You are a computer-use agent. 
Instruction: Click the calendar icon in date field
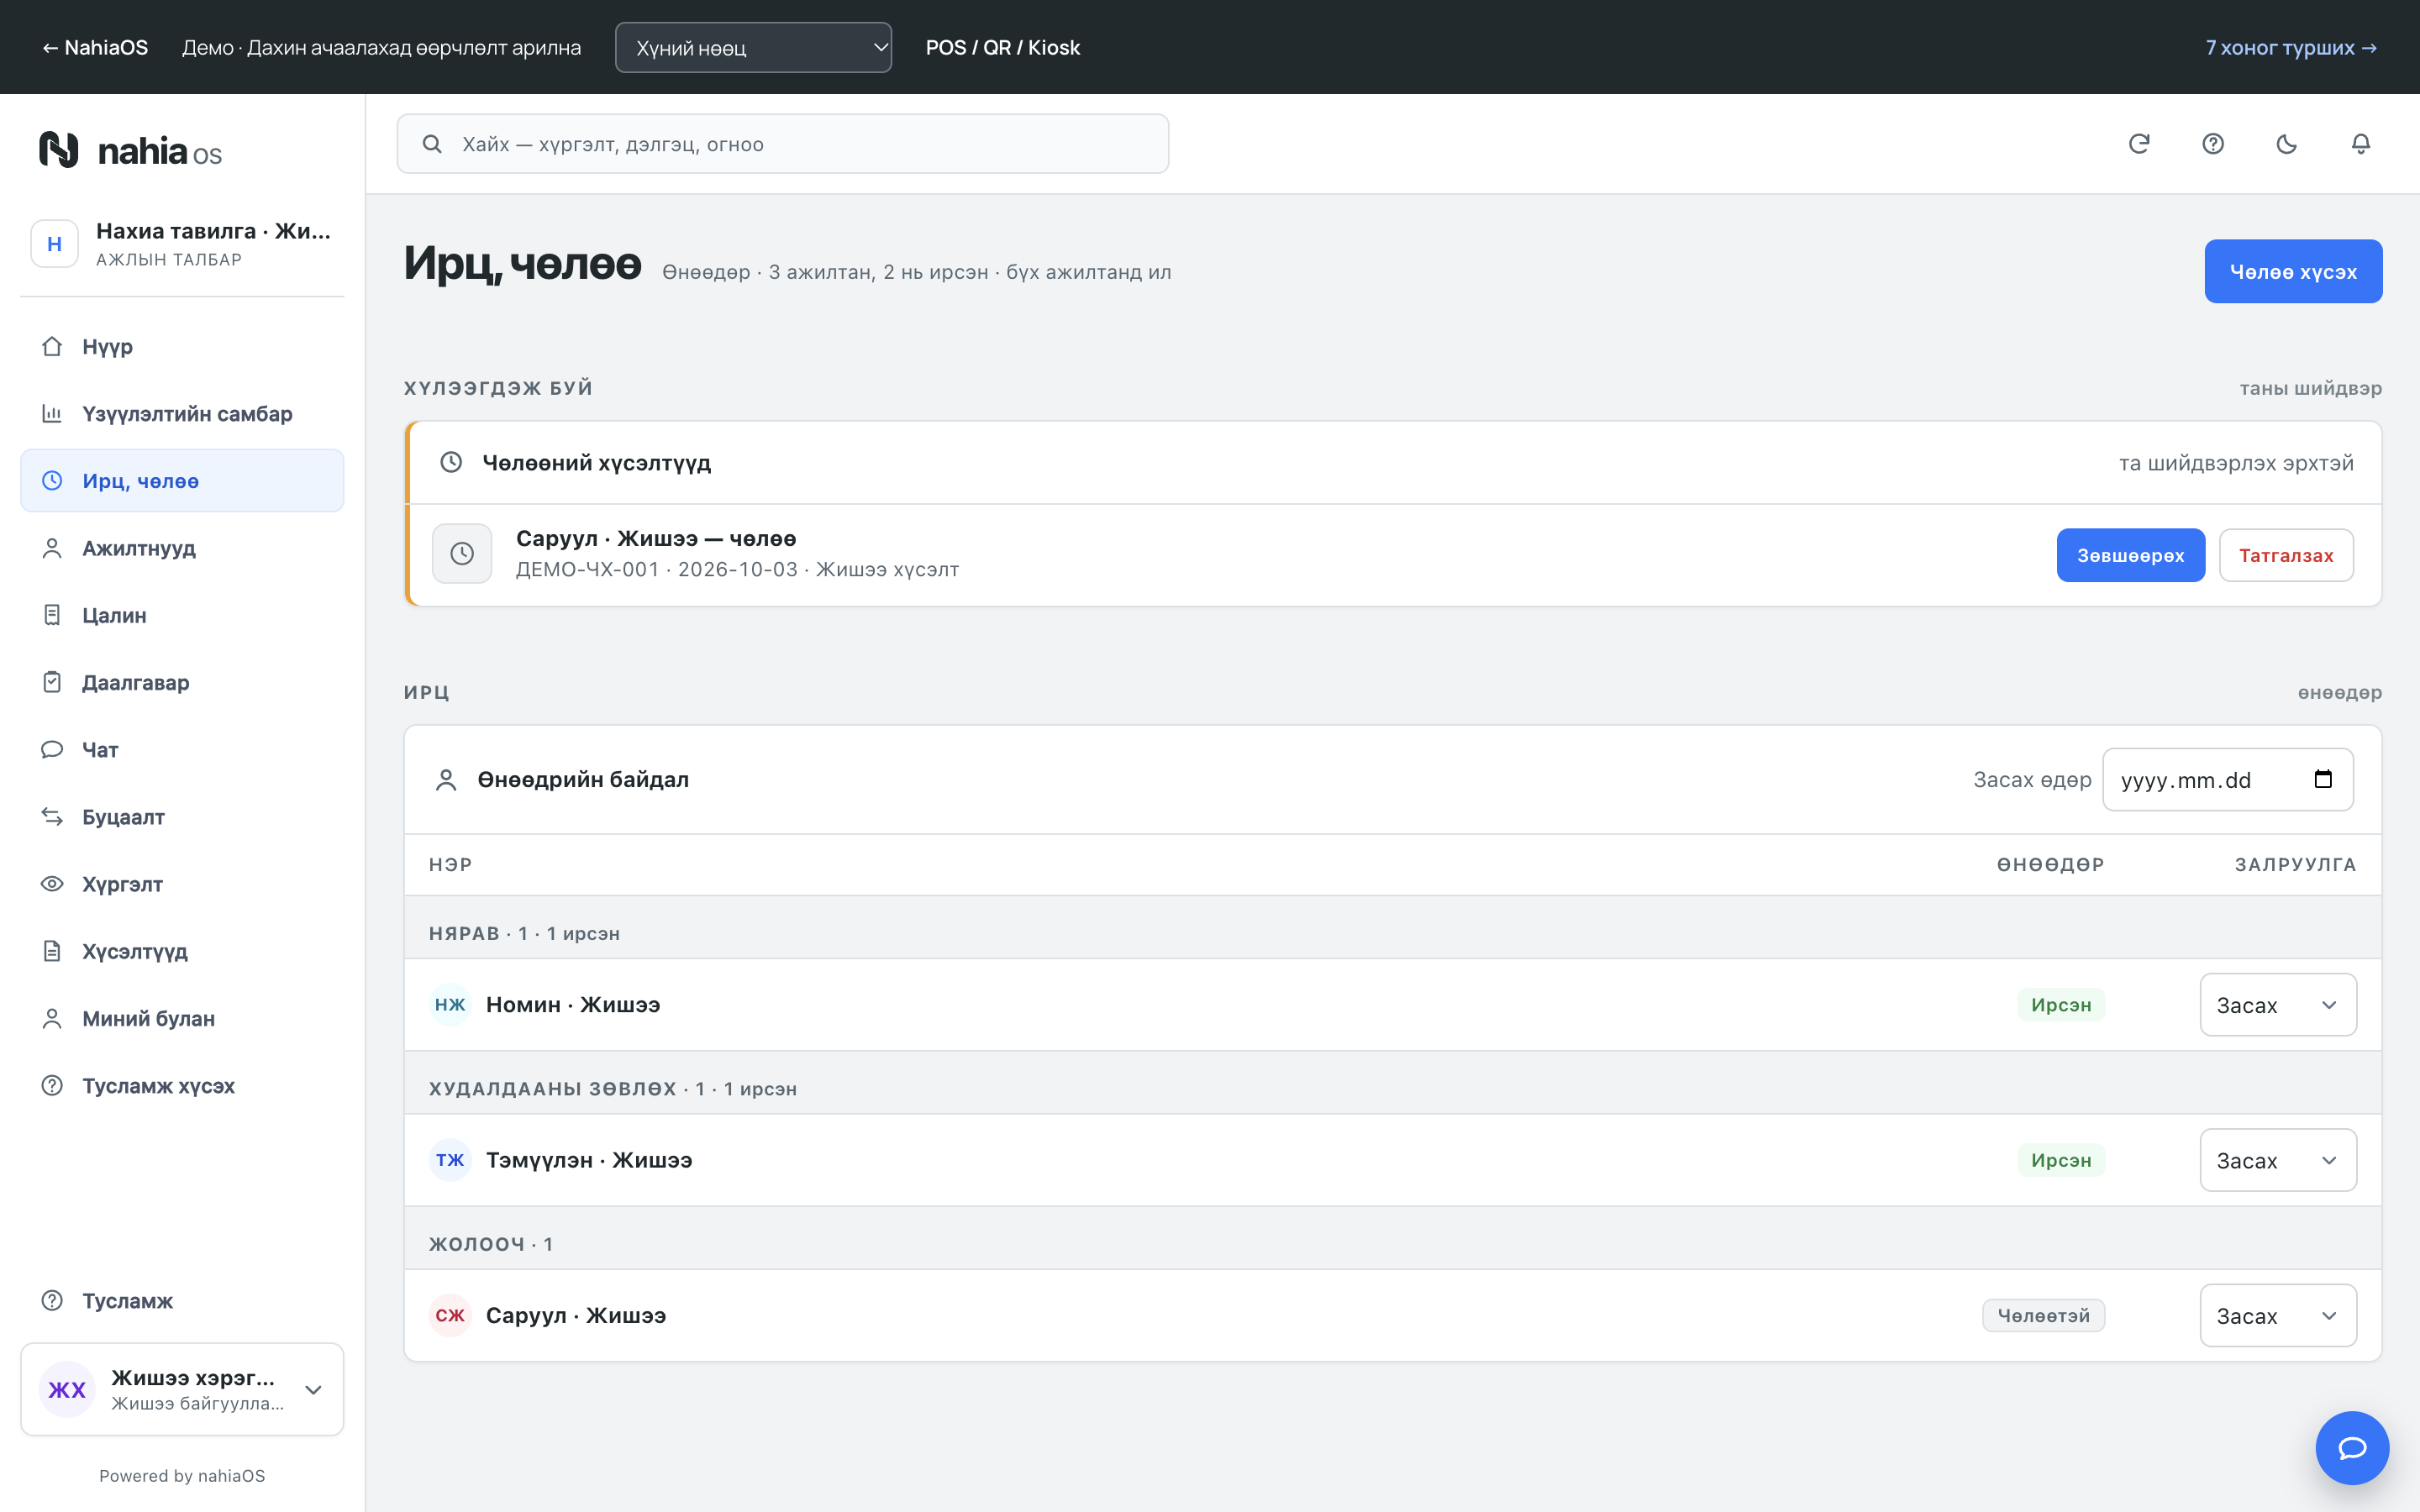click(2323, 779)
